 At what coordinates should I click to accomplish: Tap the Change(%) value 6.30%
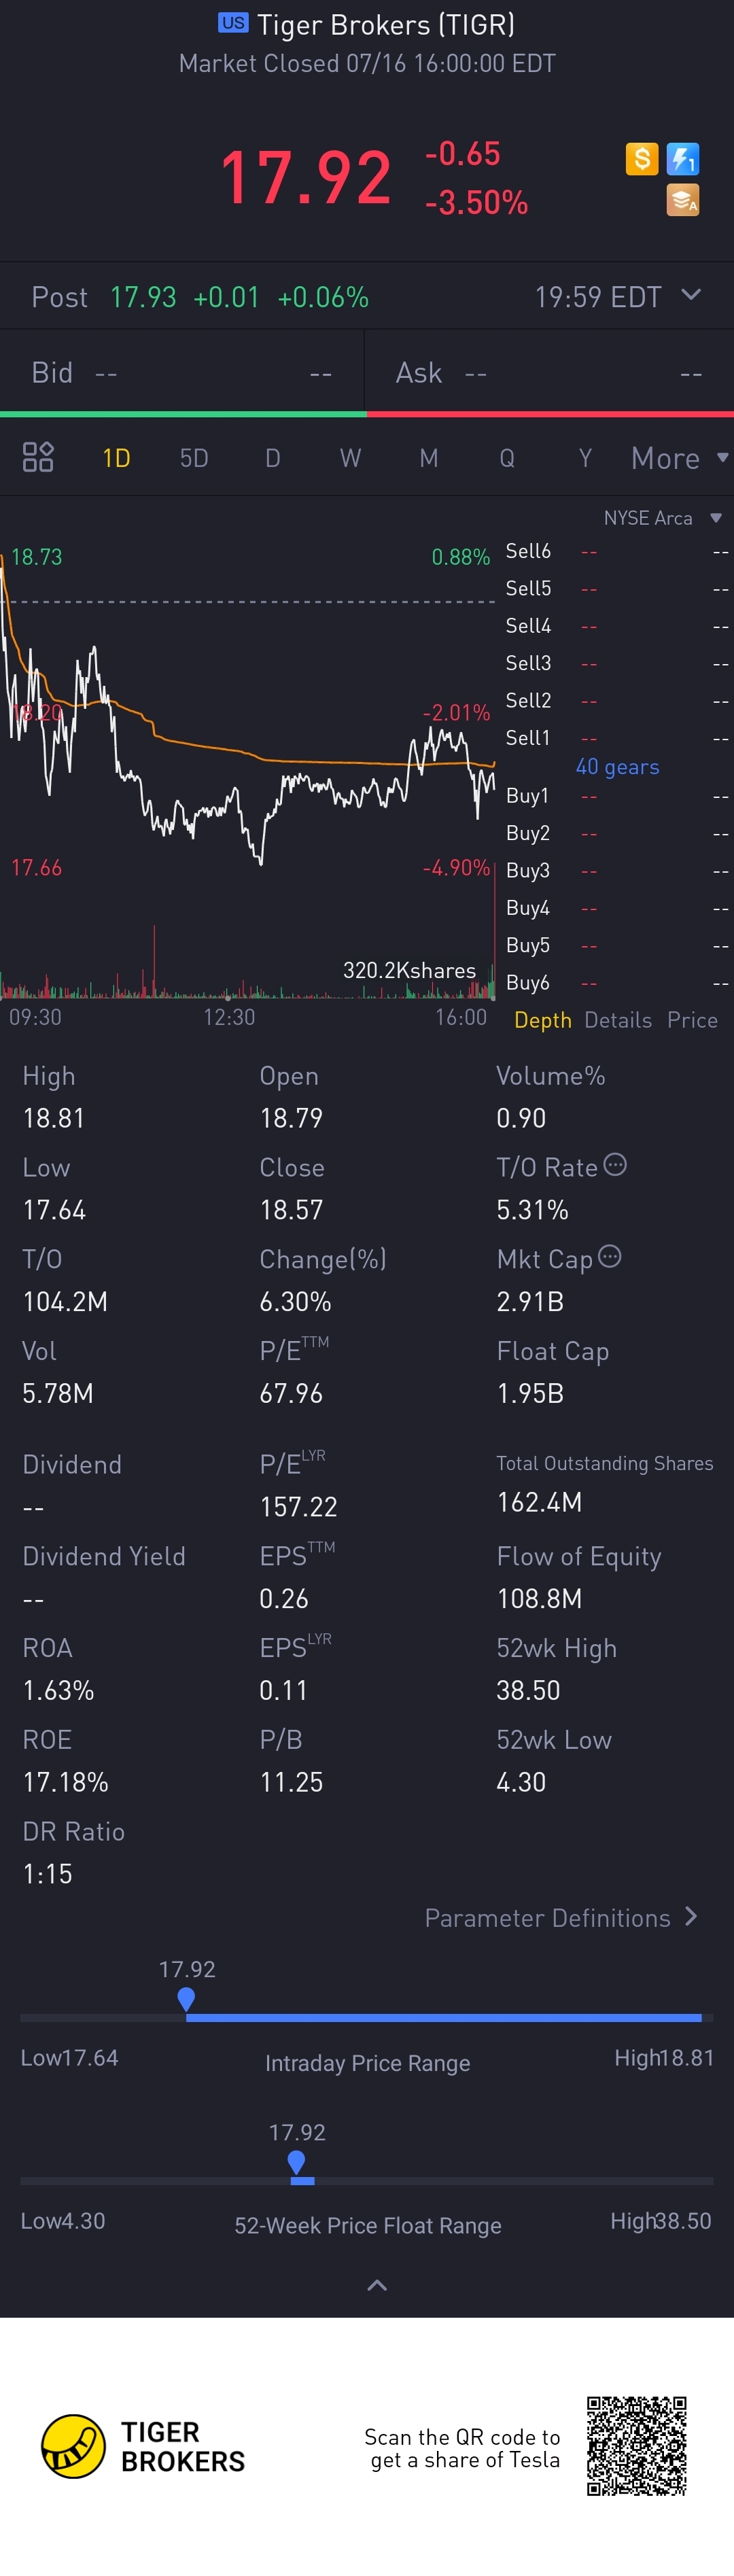pos(295,1301)
